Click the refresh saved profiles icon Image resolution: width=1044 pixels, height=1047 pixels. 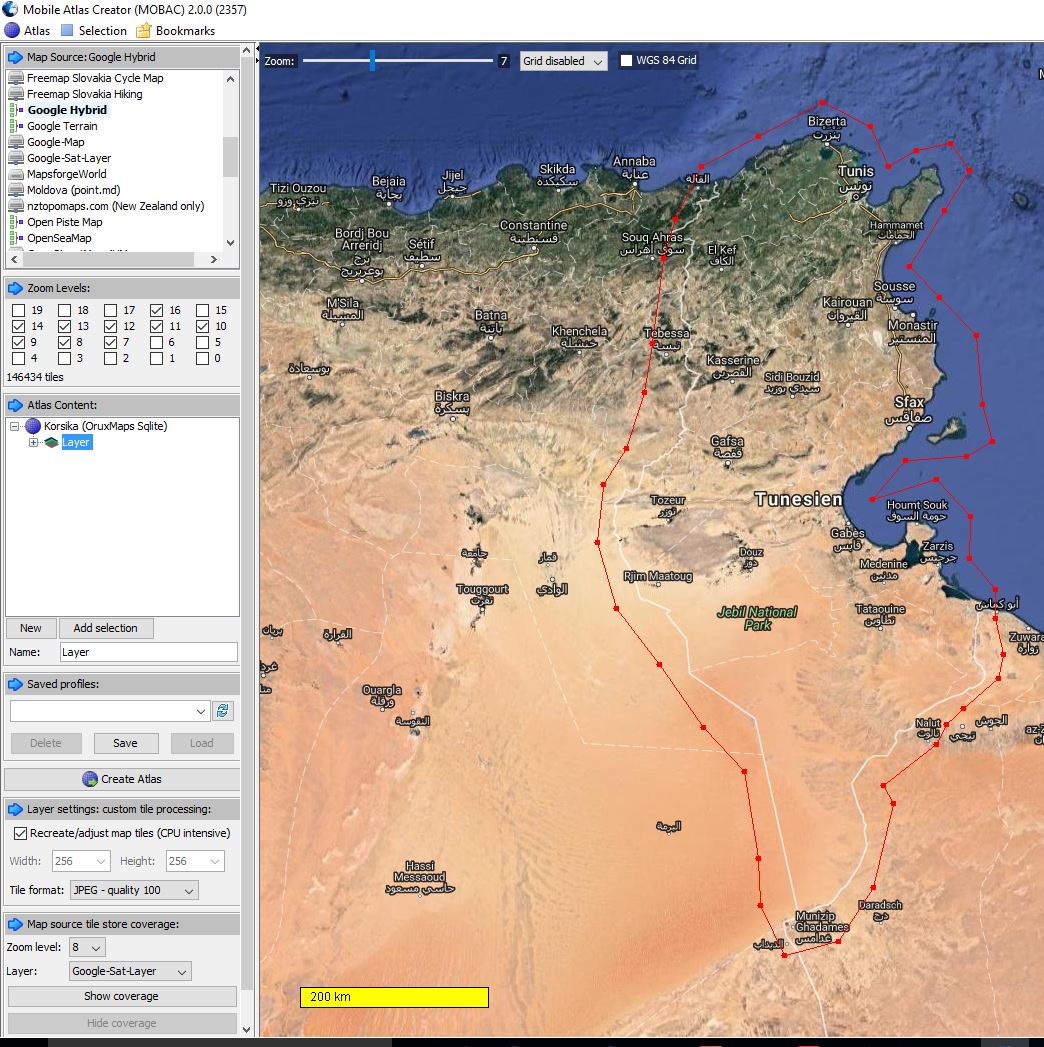pos(224,711)
